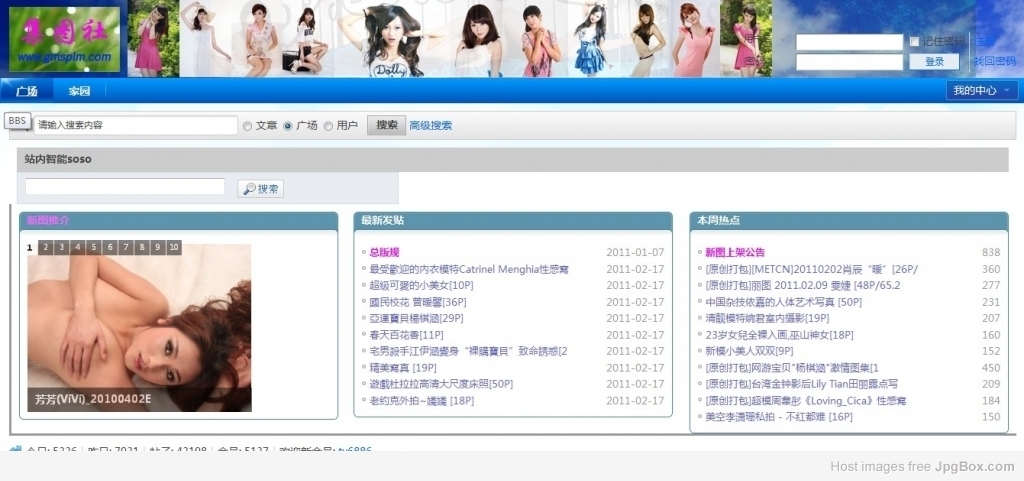
Task: Jump to slide 5 in the slideshow
Action: pyautogui.click(x=94, y=247)
